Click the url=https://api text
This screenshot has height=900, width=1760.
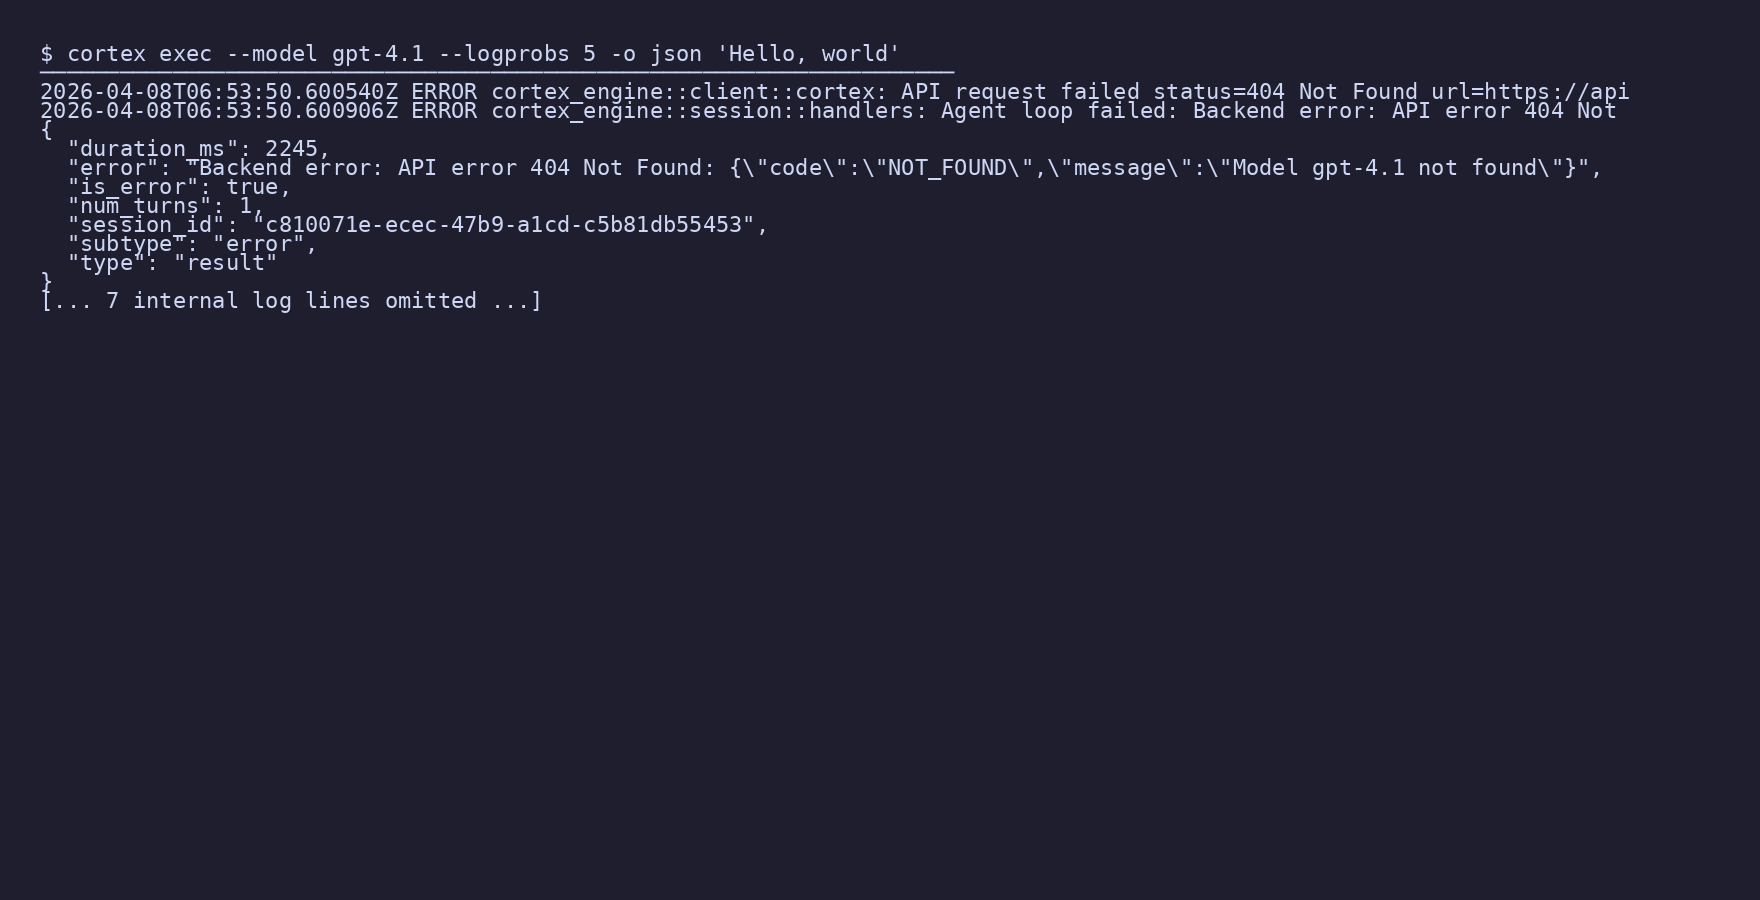(x=1530, y=92)
